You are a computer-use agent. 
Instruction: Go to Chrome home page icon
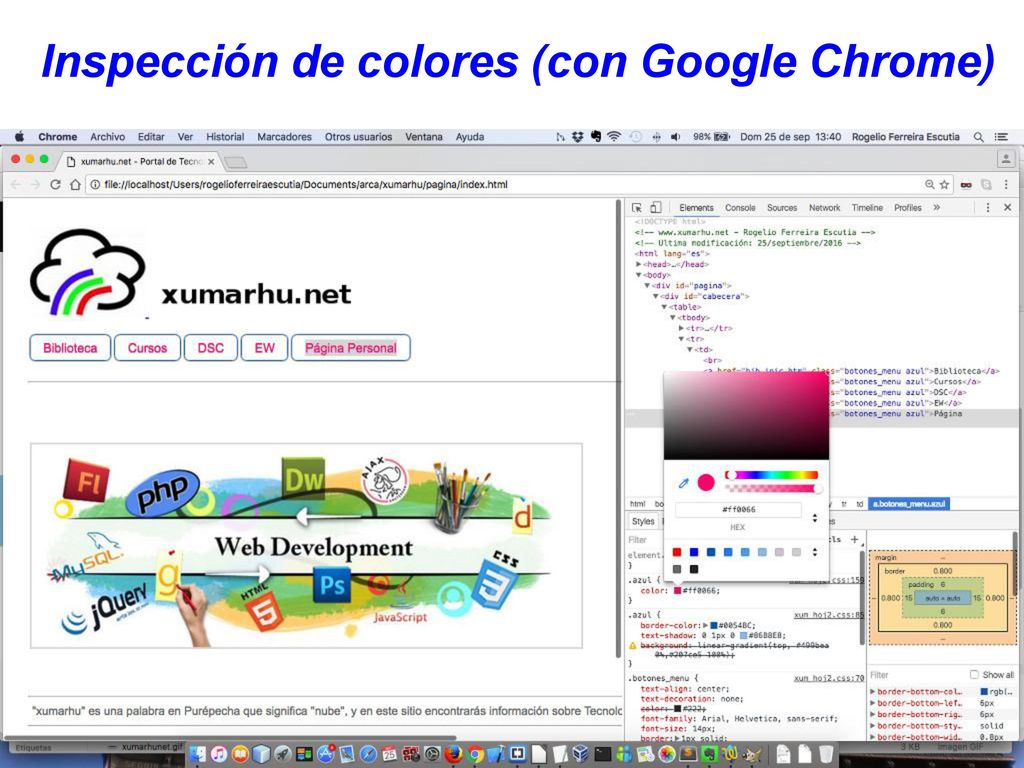[75, 185]
